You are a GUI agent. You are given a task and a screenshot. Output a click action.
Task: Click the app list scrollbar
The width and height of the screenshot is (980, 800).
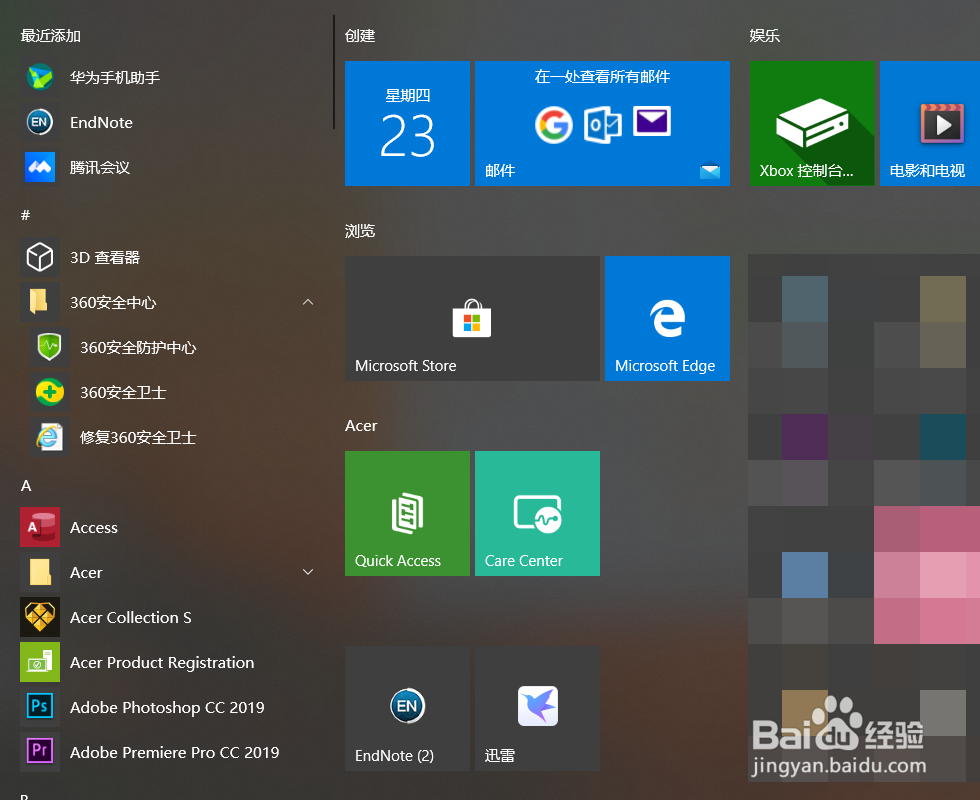coord(334,72)
